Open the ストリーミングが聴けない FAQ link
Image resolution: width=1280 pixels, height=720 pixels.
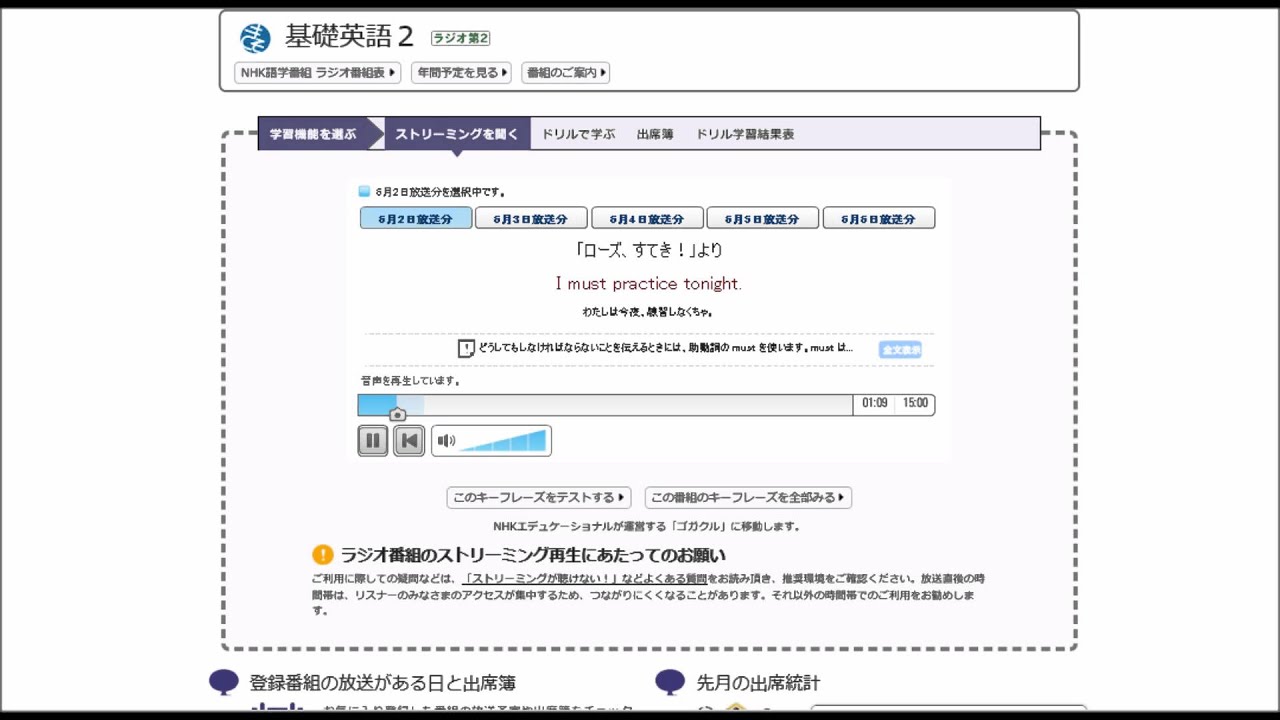click(585, 578)
